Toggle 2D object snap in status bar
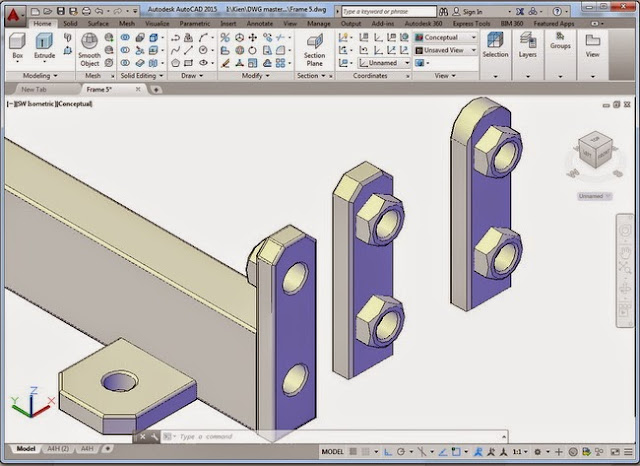 tap(456, 452)
